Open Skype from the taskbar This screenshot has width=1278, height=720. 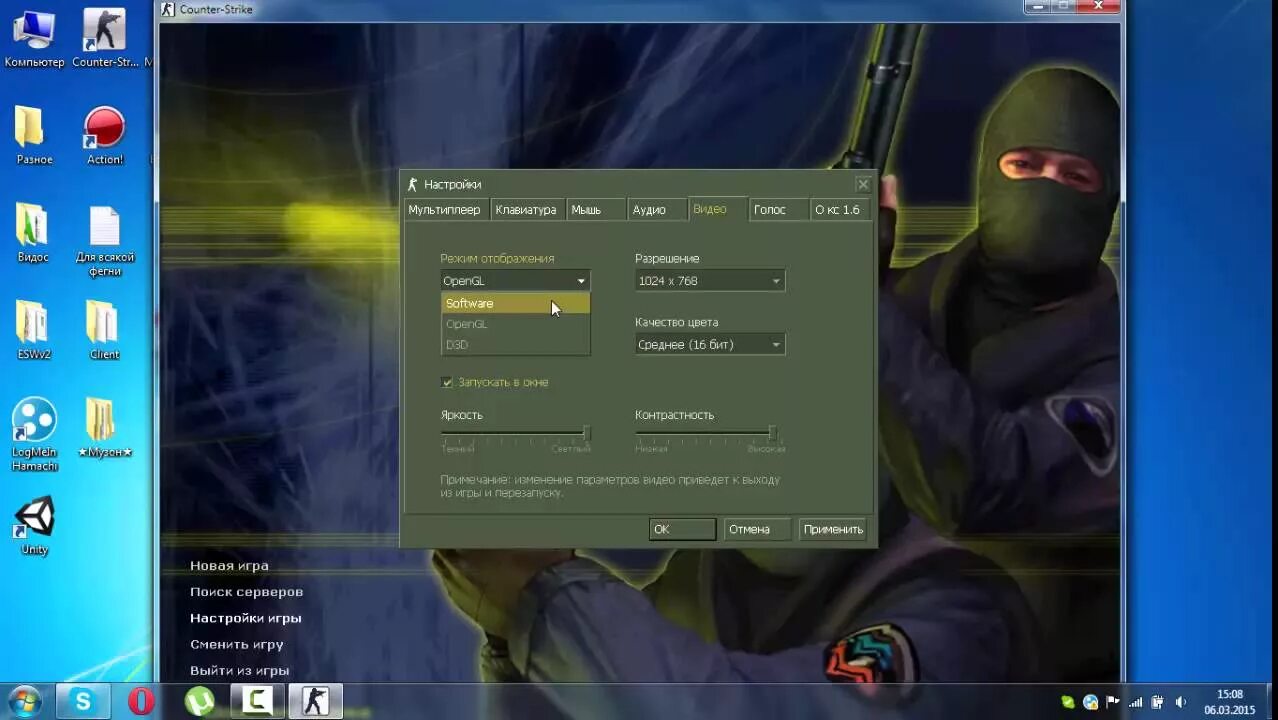click(82, 701)
